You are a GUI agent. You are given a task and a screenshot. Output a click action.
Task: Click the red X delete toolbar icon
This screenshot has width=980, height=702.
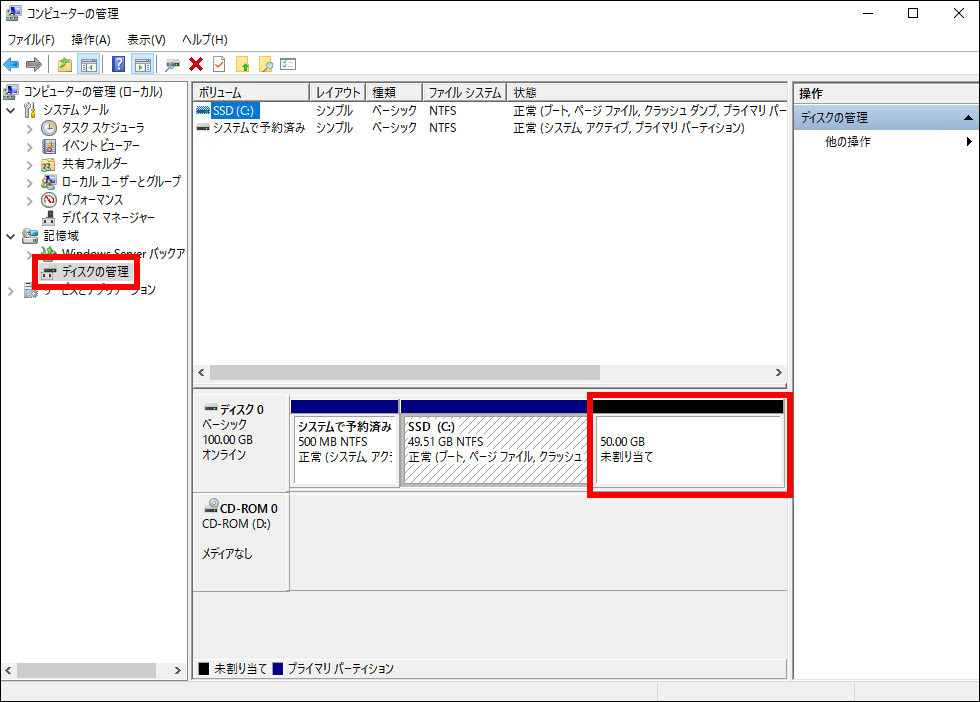(196, 65)
